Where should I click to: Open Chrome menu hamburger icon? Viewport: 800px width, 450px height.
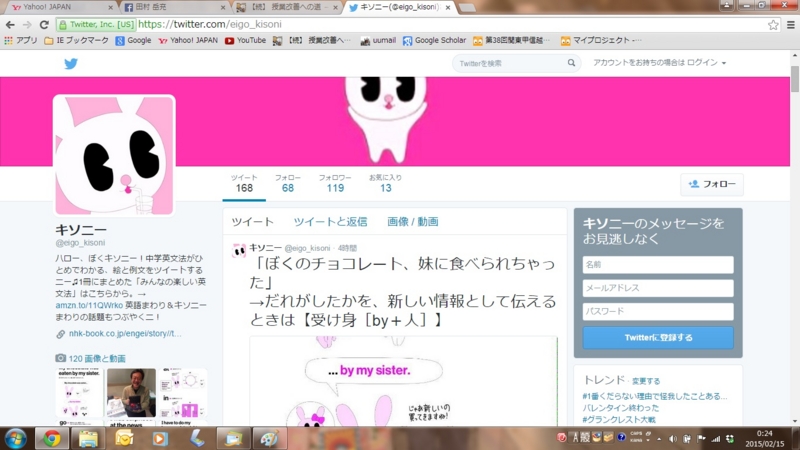[790, 24]
